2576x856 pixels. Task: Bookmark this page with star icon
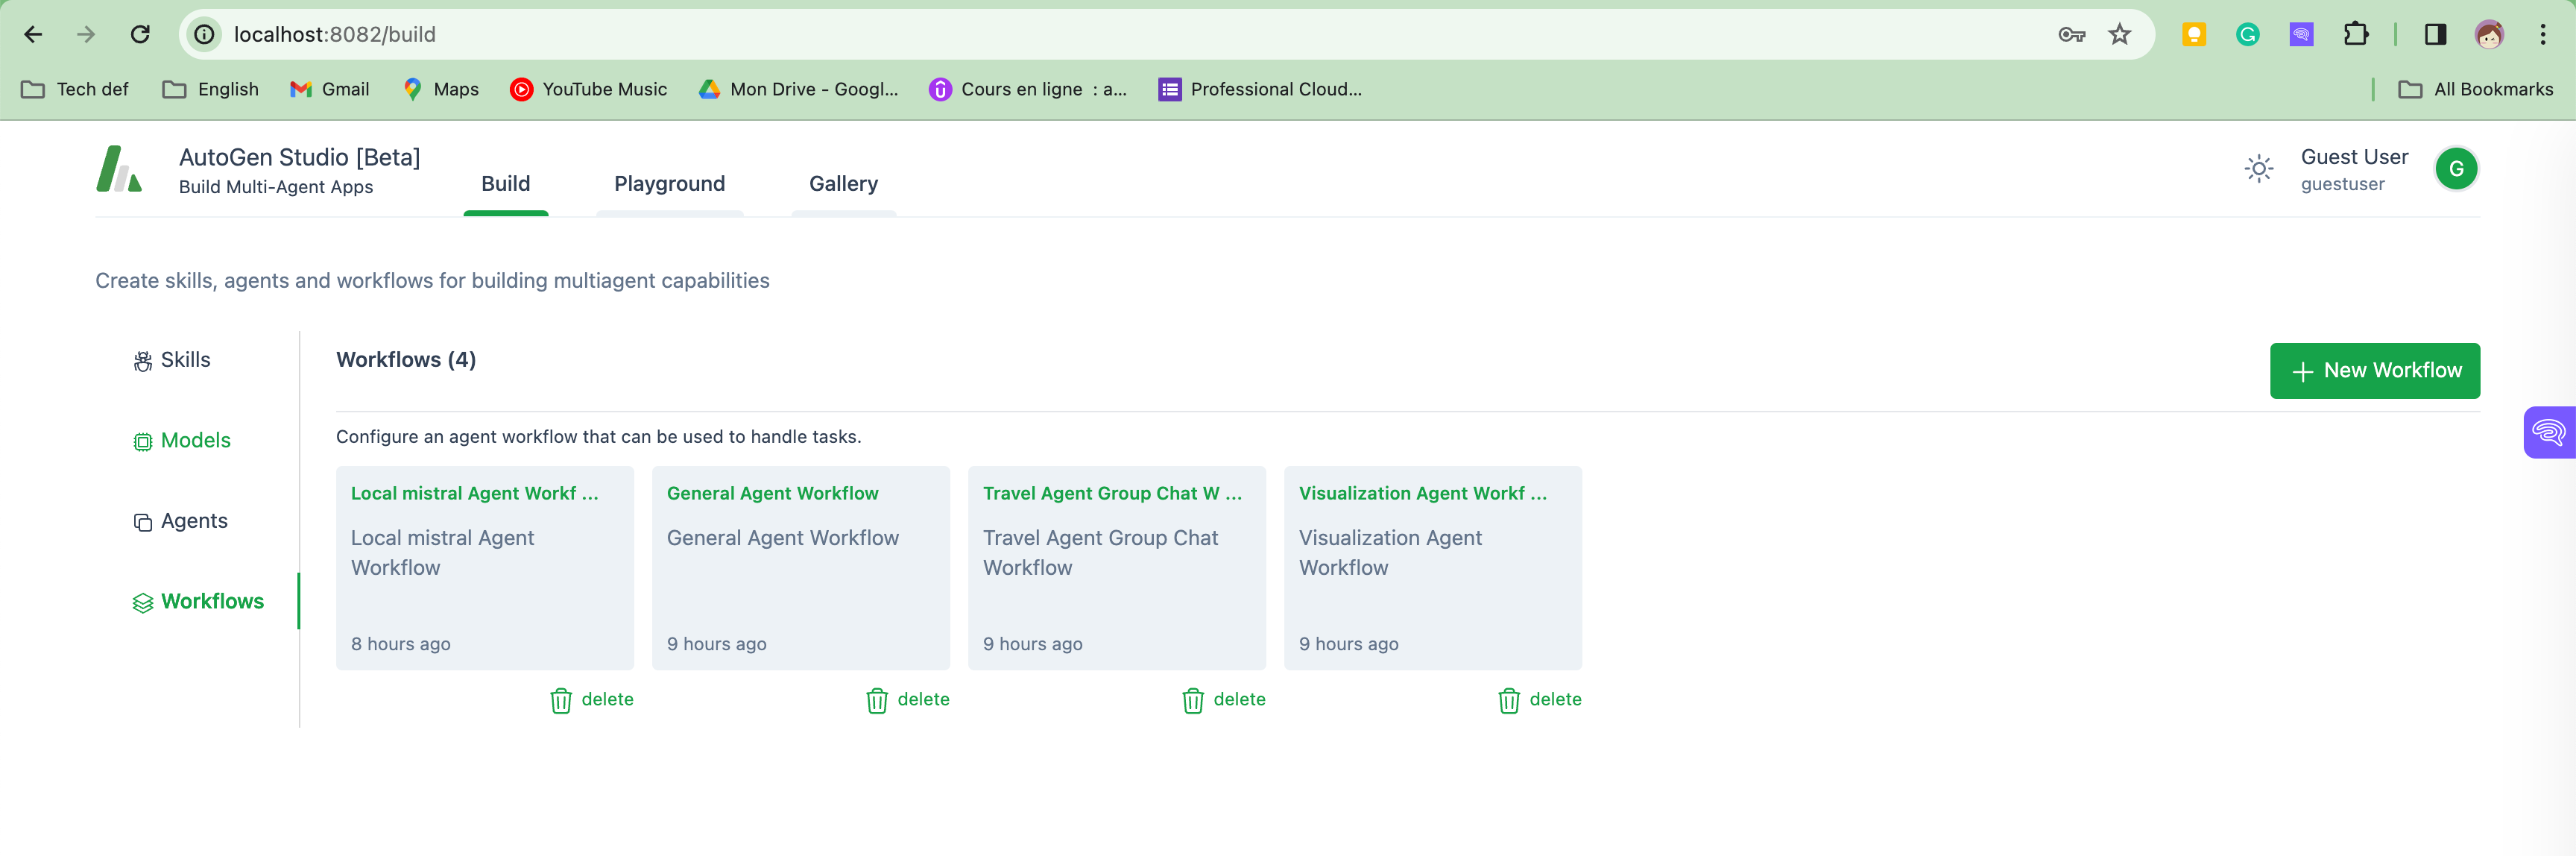click(2119, 34)
